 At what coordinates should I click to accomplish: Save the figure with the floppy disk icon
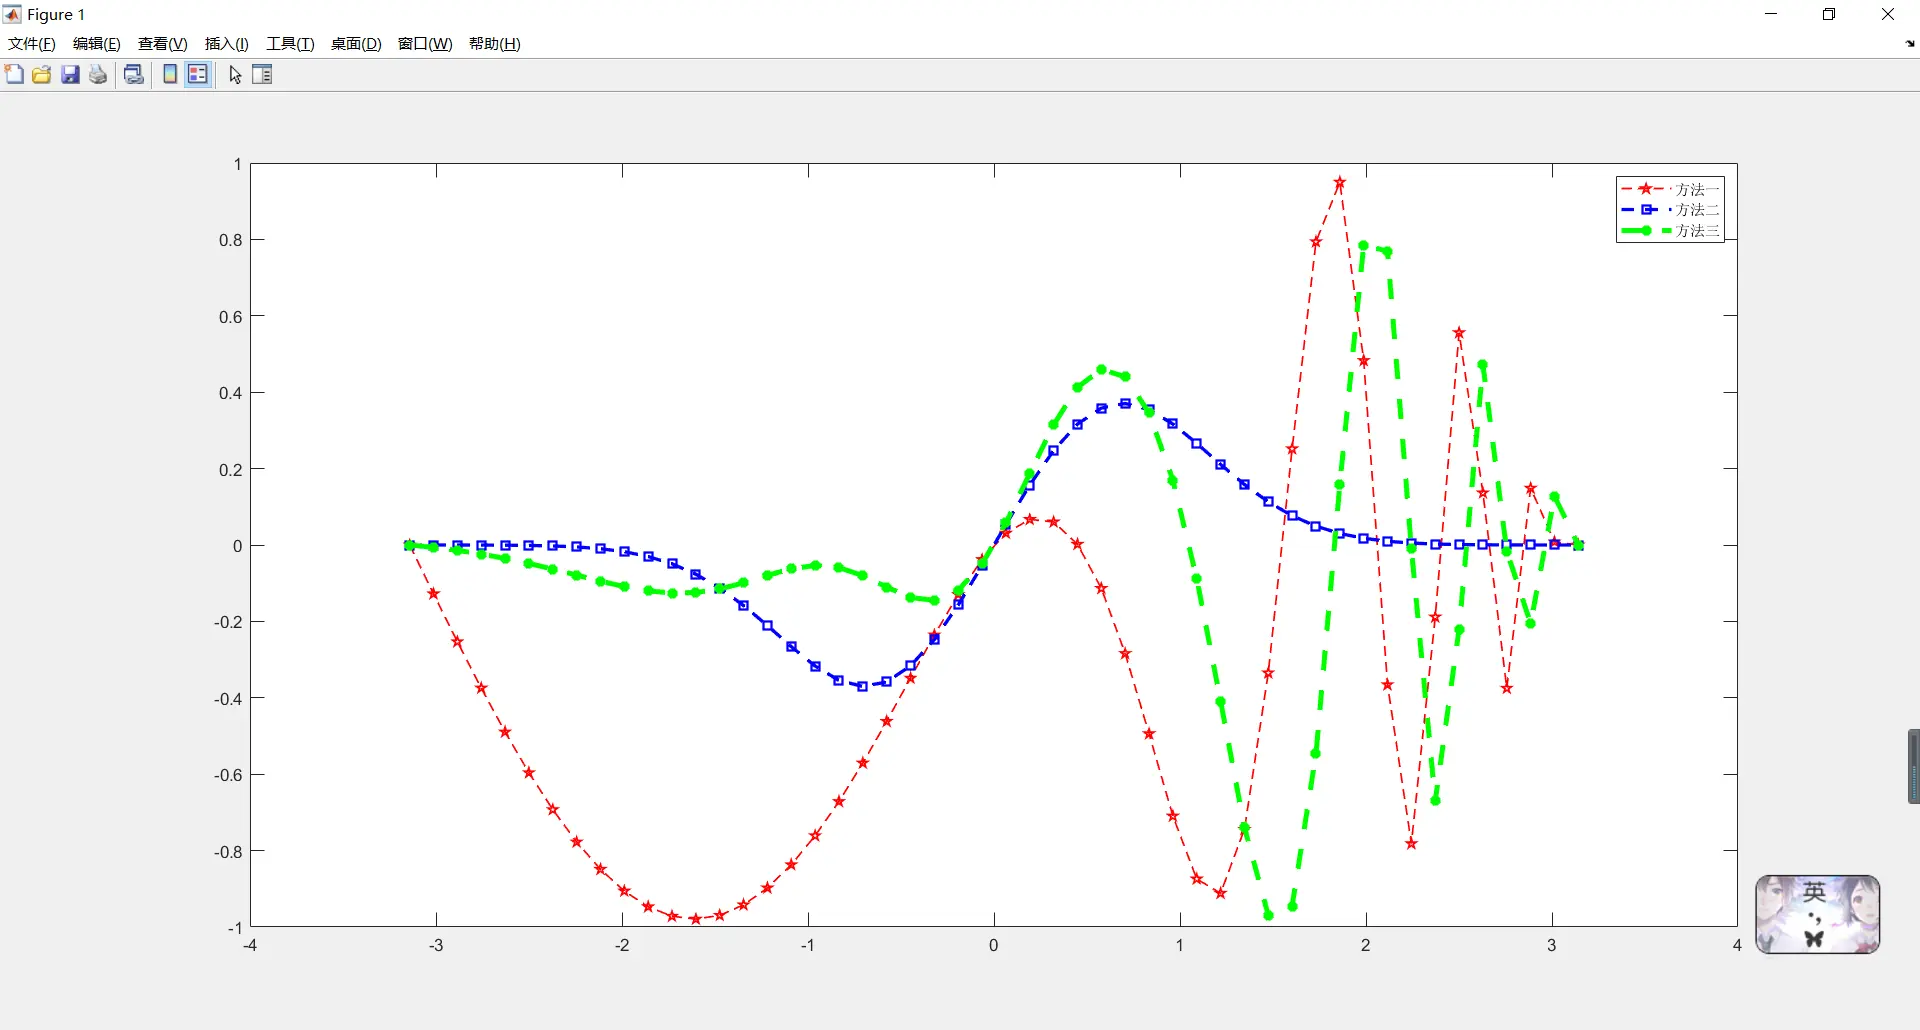[70, 75]
